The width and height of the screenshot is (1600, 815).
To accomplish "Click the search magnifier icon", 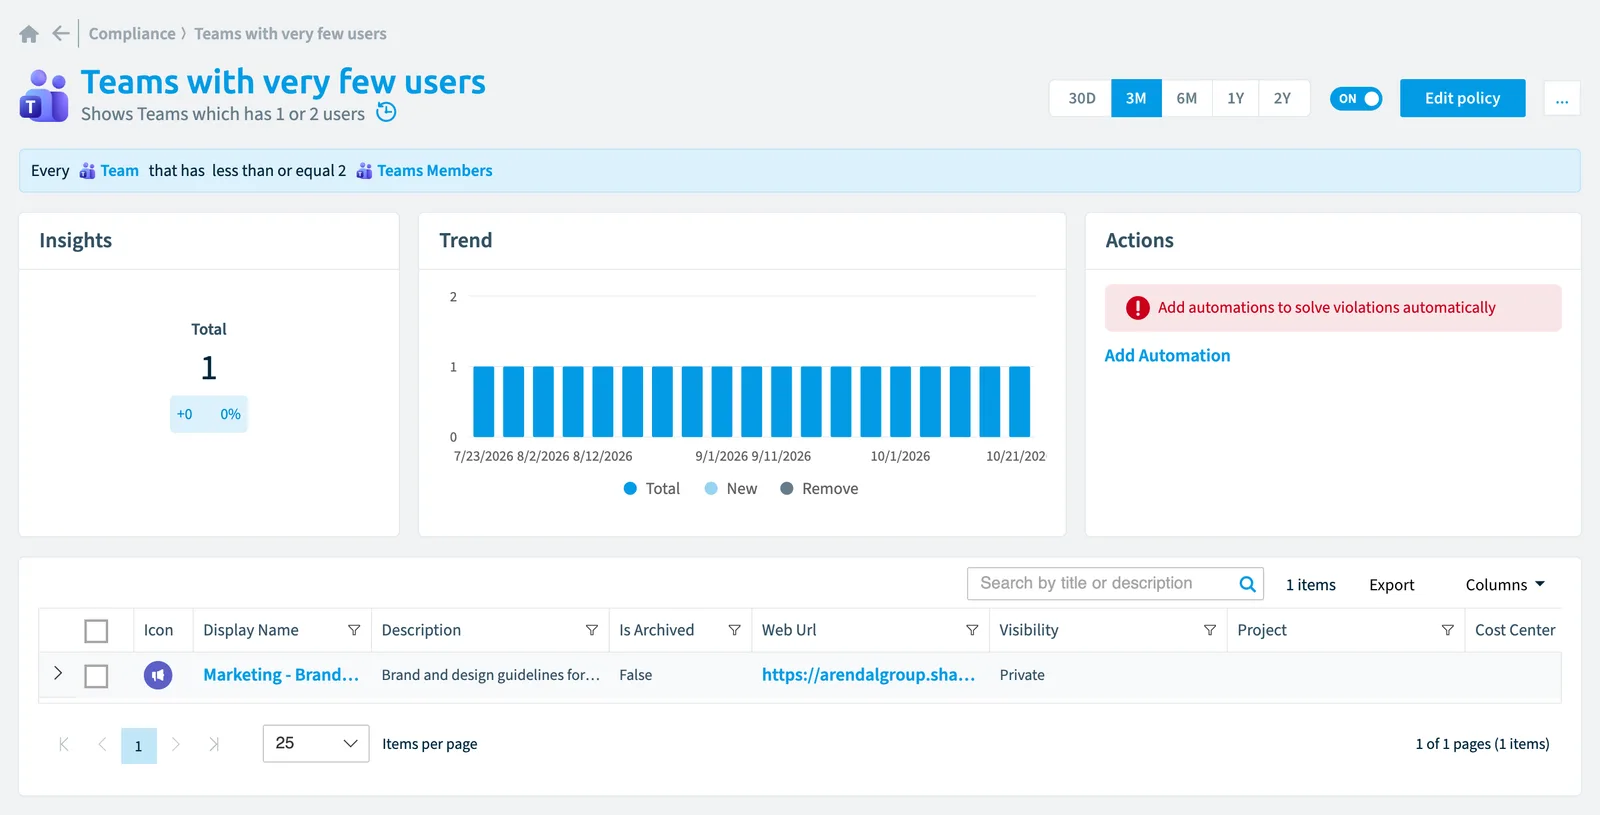I will [x=1247, y=584].
